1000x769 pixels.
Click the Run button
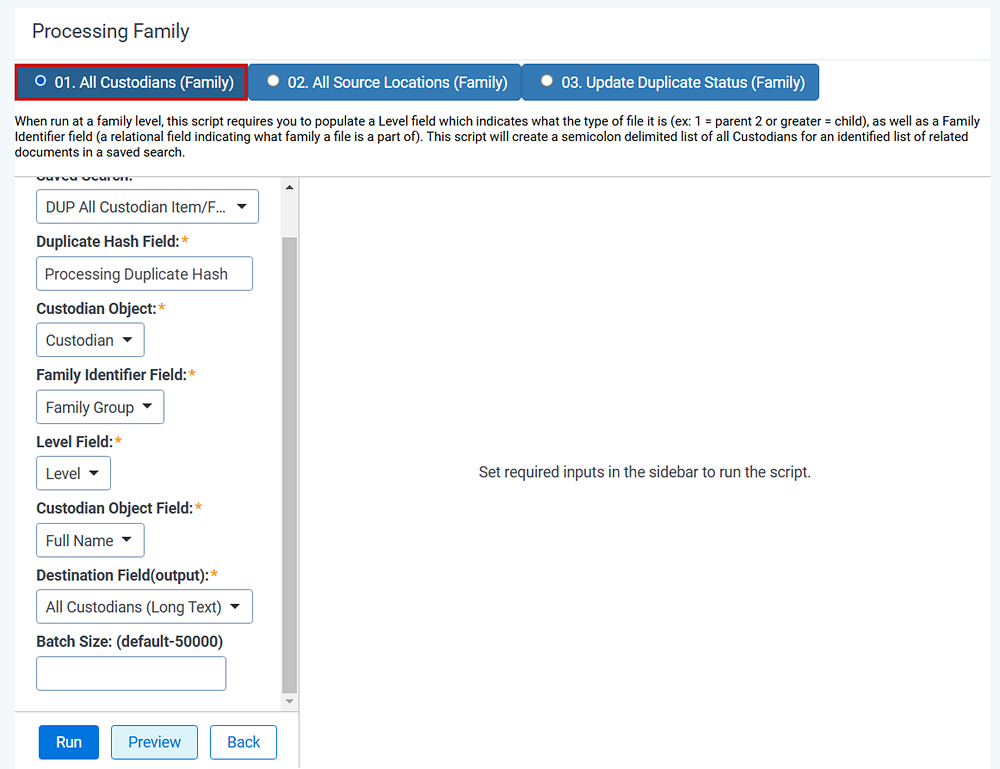[69, 742]
